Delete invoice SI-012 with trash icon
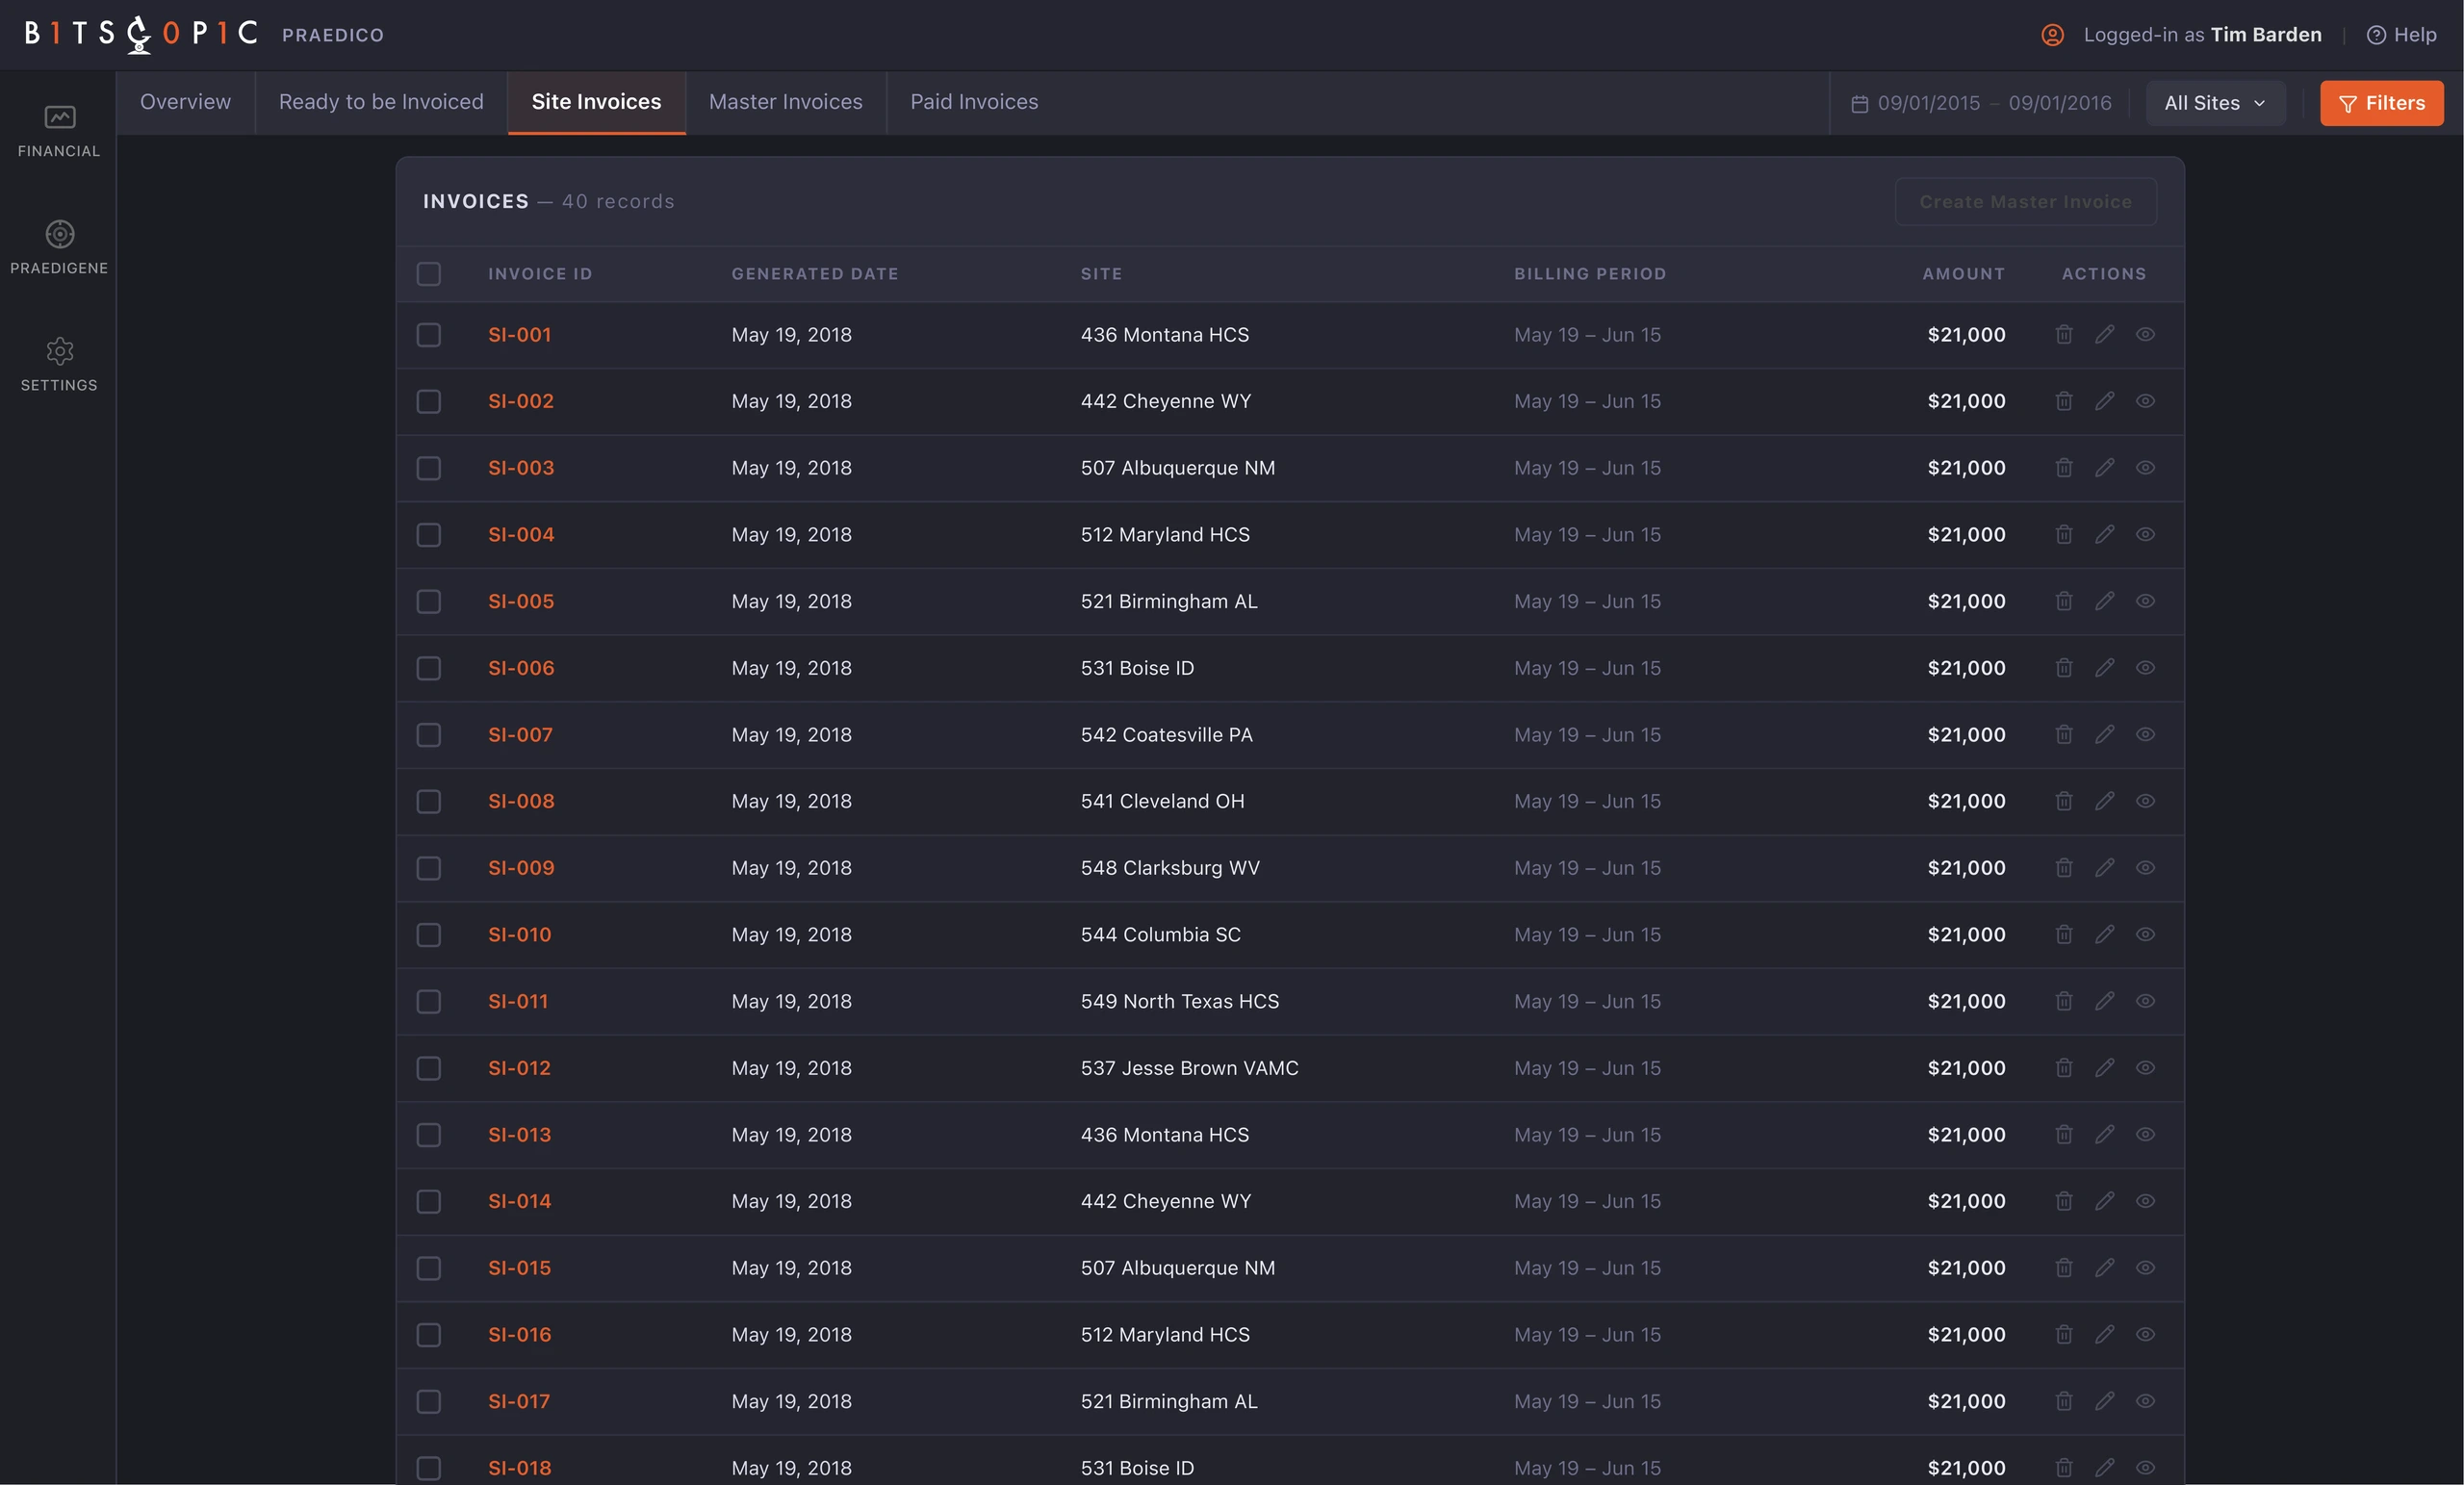 click(x=2063, y=1067)
